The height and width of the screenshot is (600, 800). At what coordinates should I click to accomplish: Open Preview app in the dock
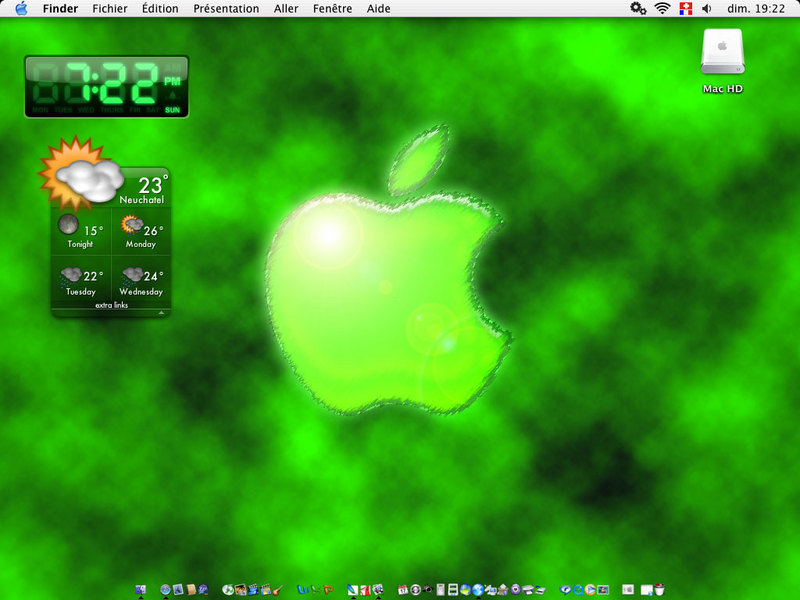coord(378,590)
